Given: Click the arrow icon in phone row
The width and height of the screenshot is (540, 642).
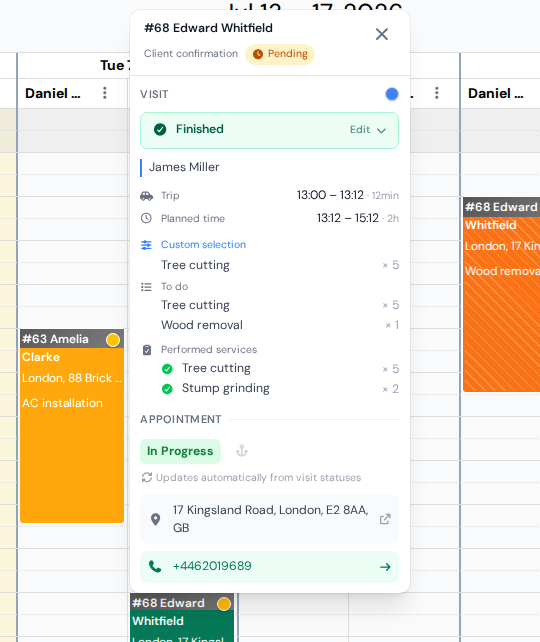Looking at the screenshot, I should [x=385, y=567].
